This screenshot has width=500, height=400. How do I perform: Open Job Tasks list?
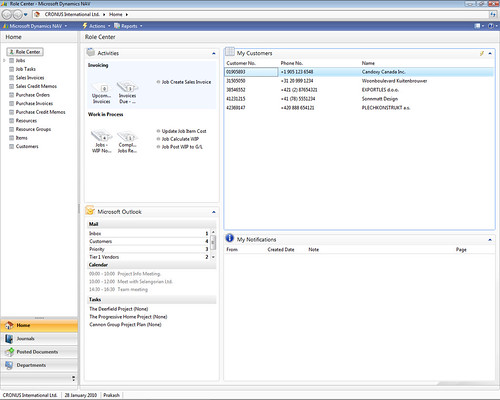tap(26, 69)
